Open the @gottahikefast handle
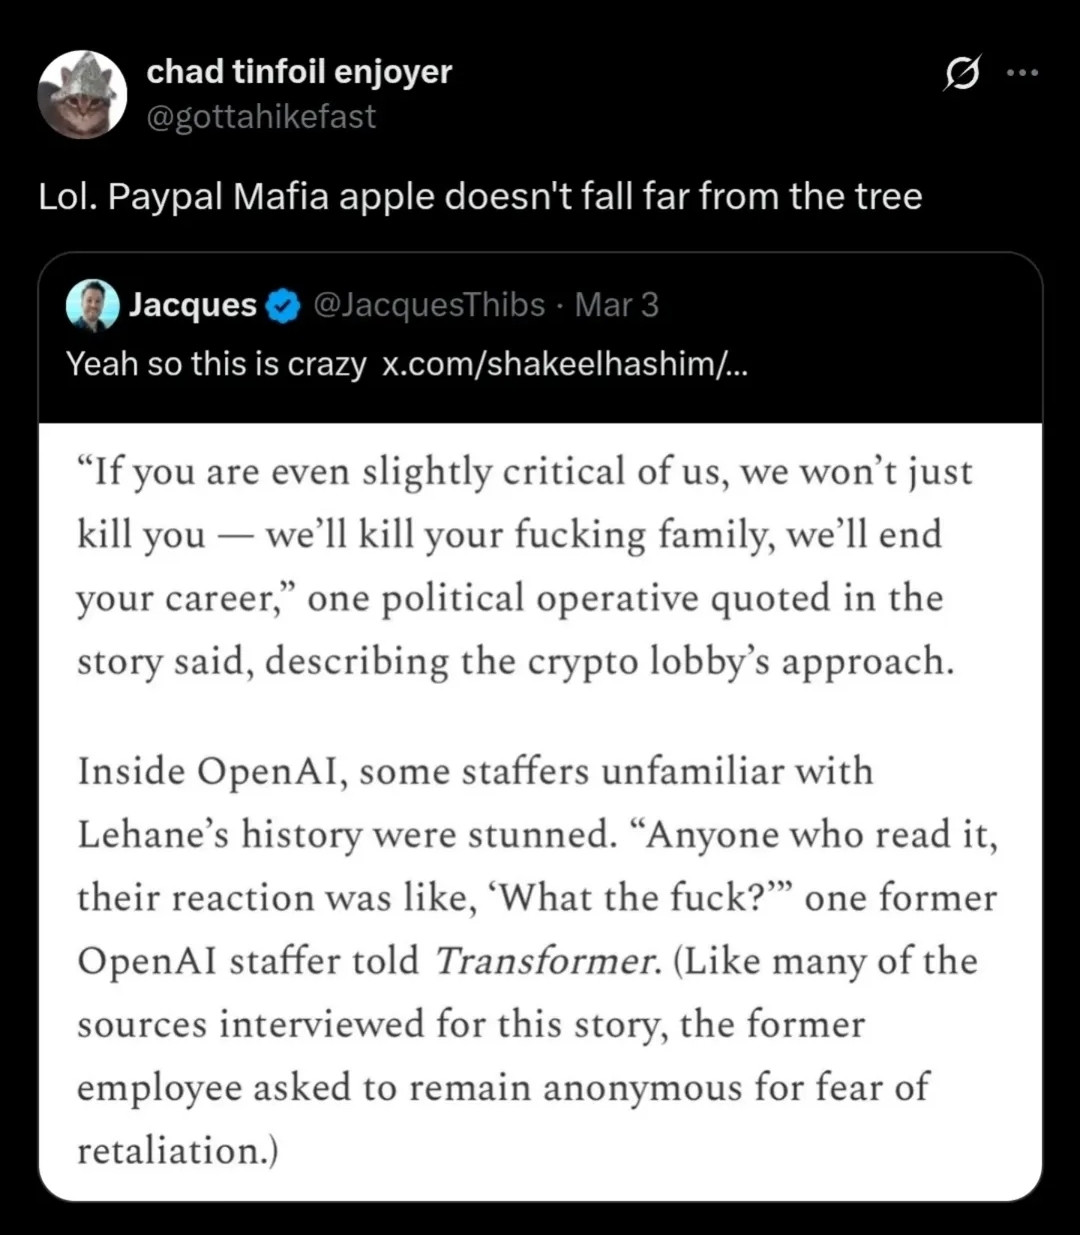Viewport: 1080px width, 1235px height. [261, 117]
